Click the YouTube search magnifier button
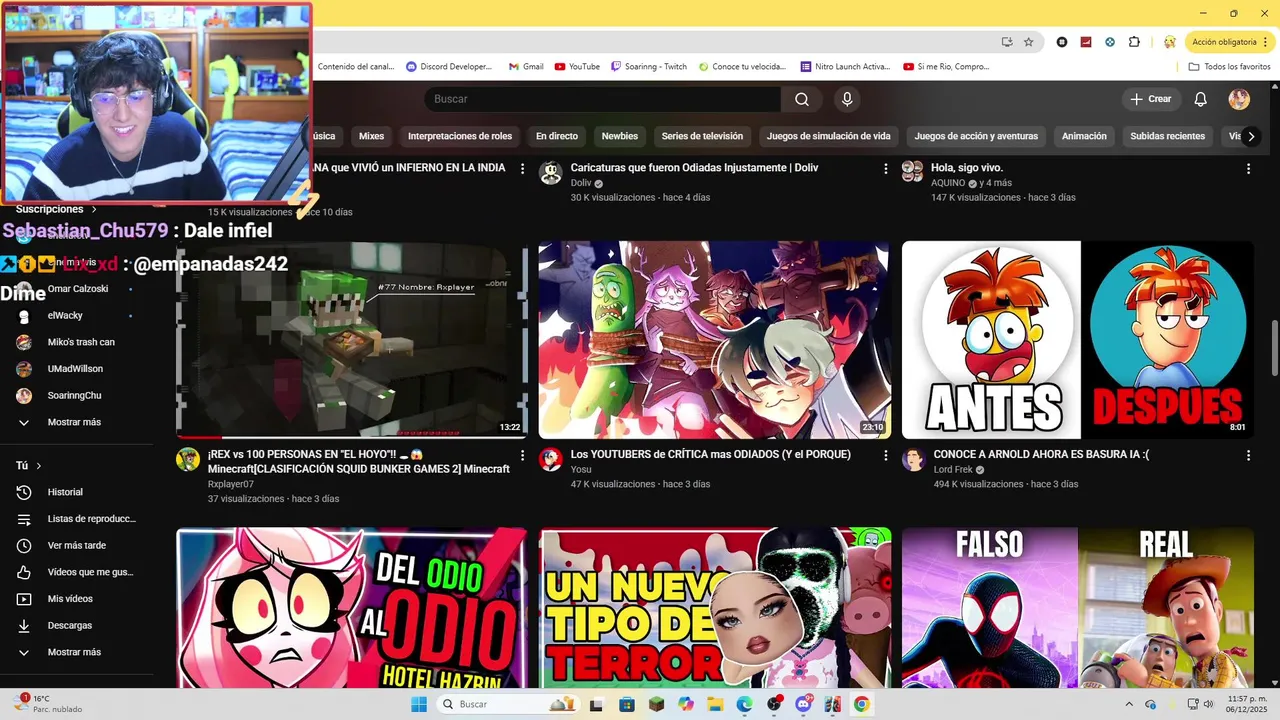This screenshot has width=1280, height=720. coord(802,99)
